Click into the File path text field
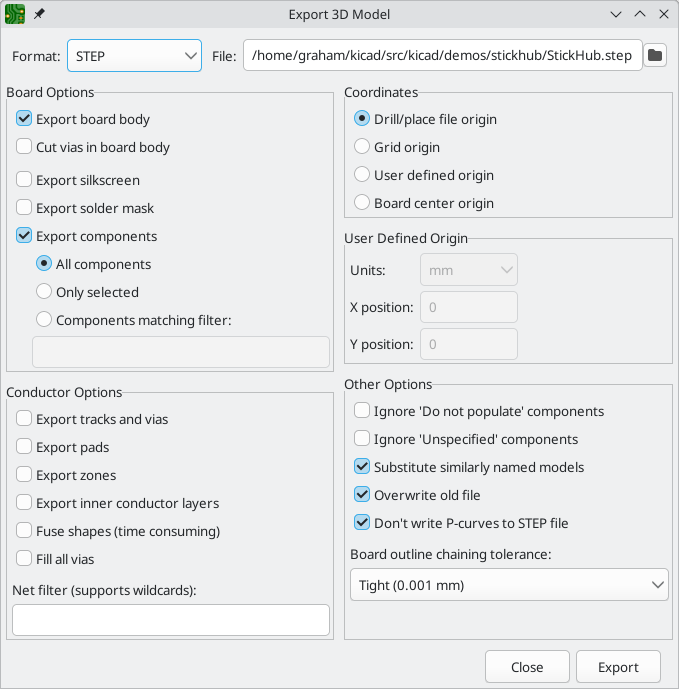The image size is (679, 689). click(442, 56)
